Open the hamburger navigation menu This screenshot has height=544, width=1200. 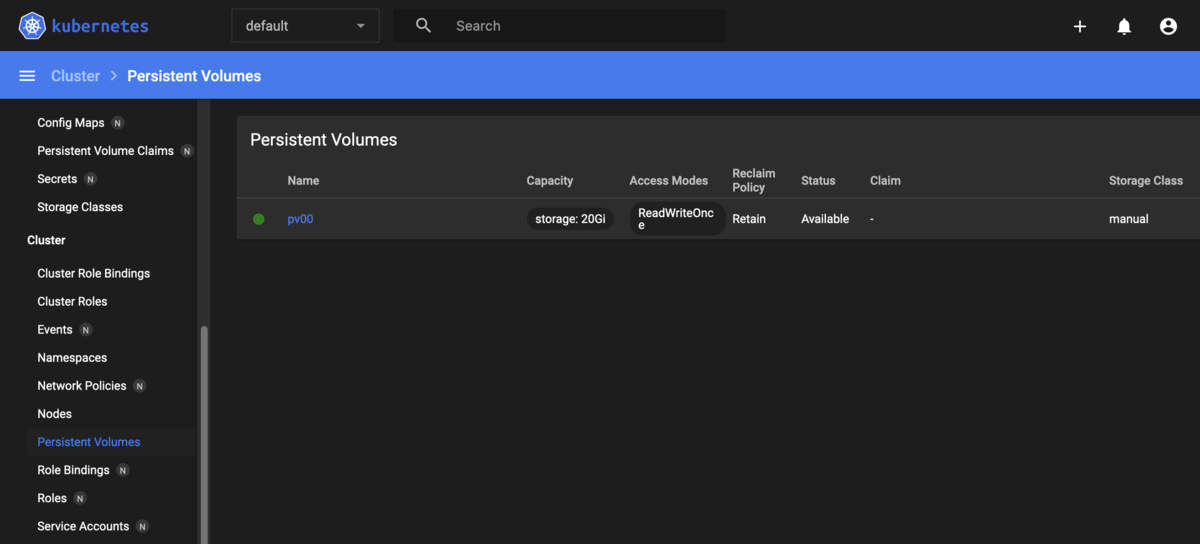pos(27,76)
